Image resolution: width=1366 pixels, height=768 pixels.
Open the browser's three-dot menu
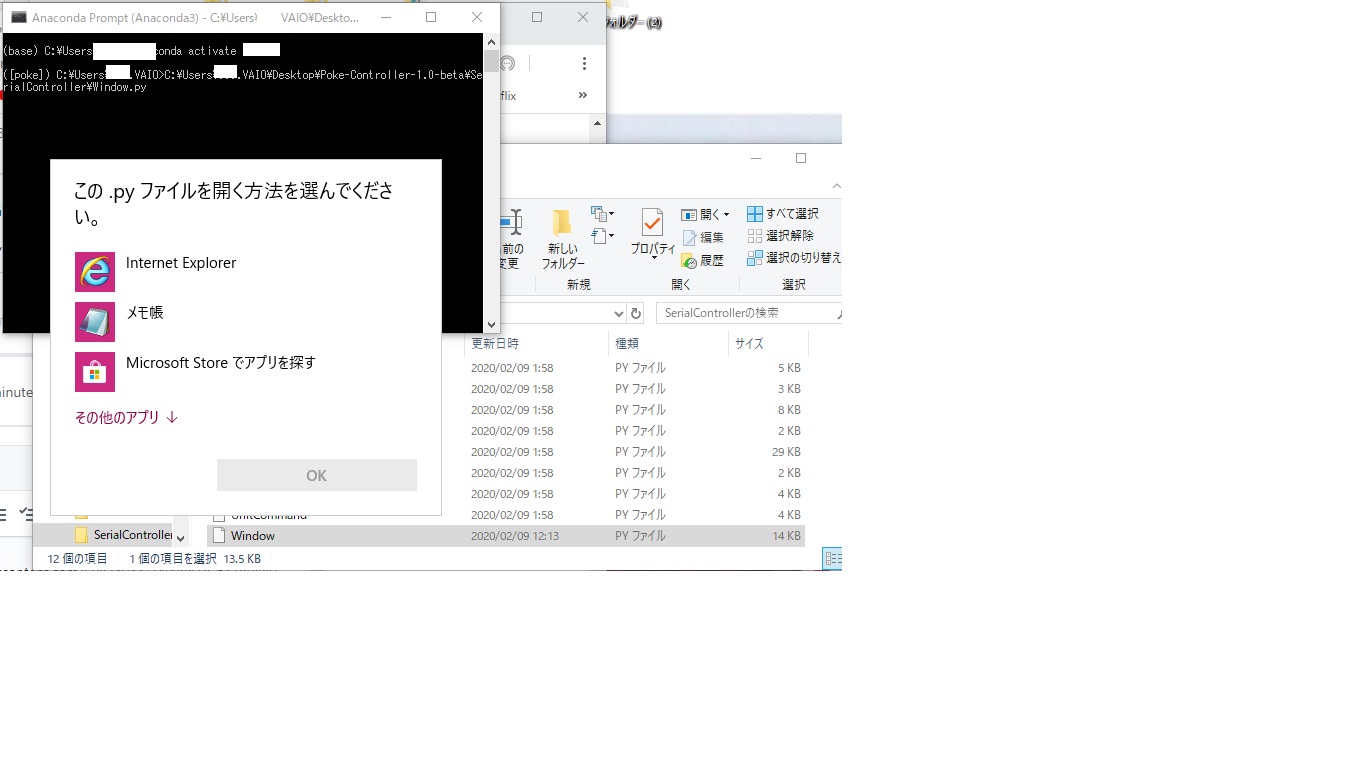(584, 62)
